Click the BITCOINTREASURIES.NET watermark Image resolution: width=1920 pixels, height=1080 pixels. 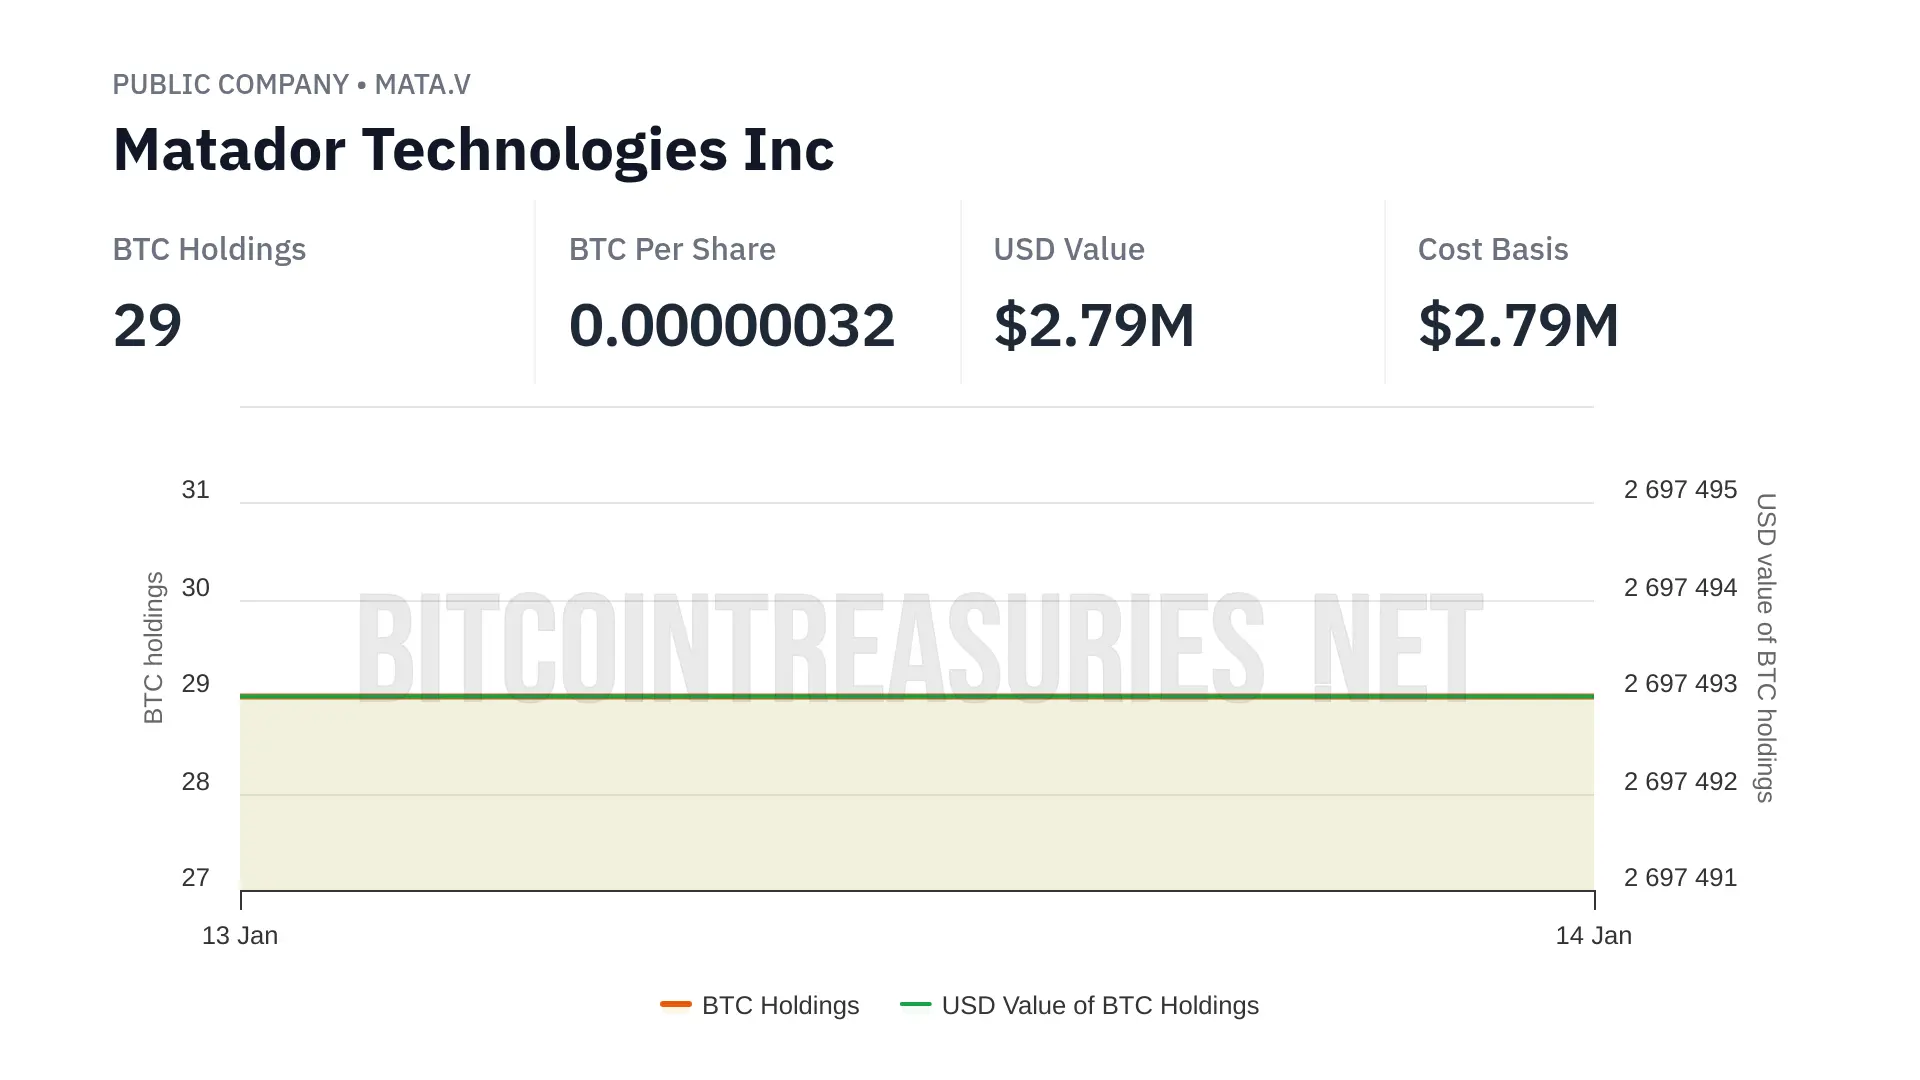click(x=920, y=647)
